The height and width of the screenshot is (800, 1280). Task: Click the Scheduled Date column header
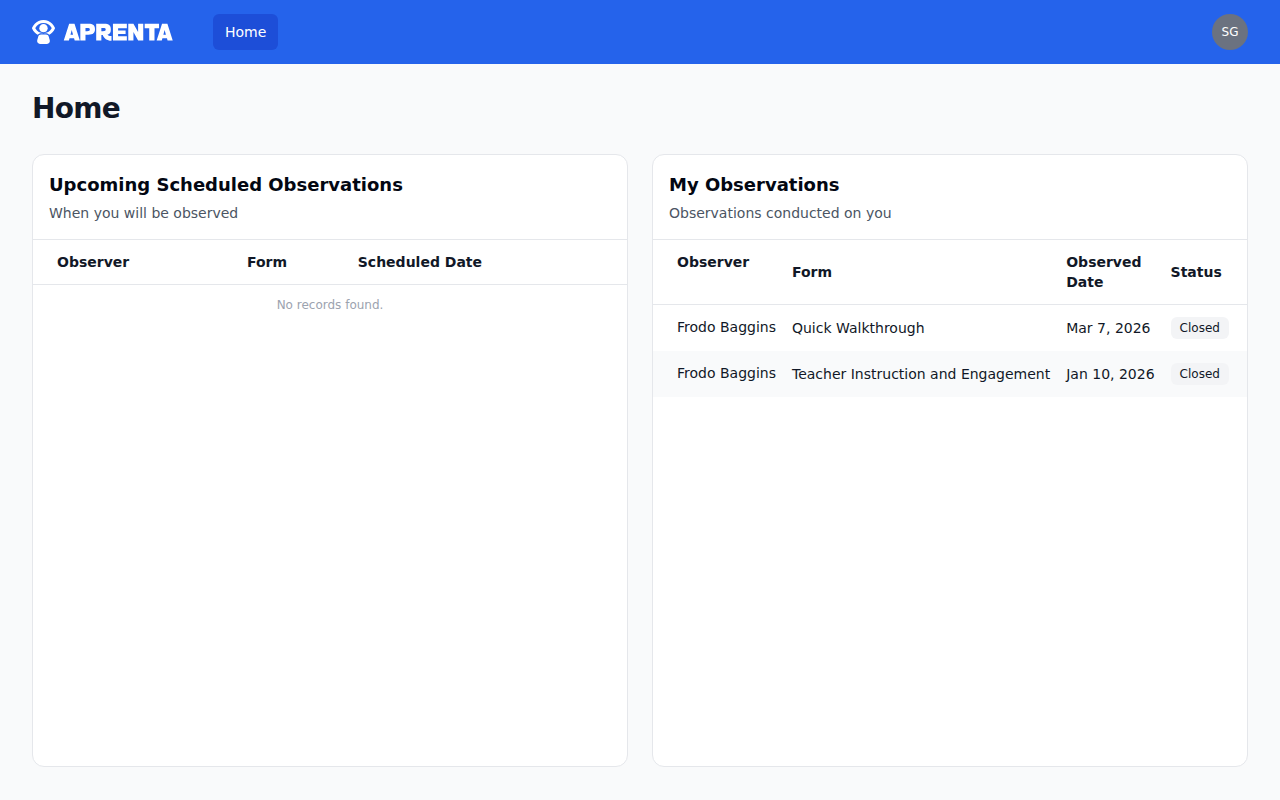[x=419, y=261]
